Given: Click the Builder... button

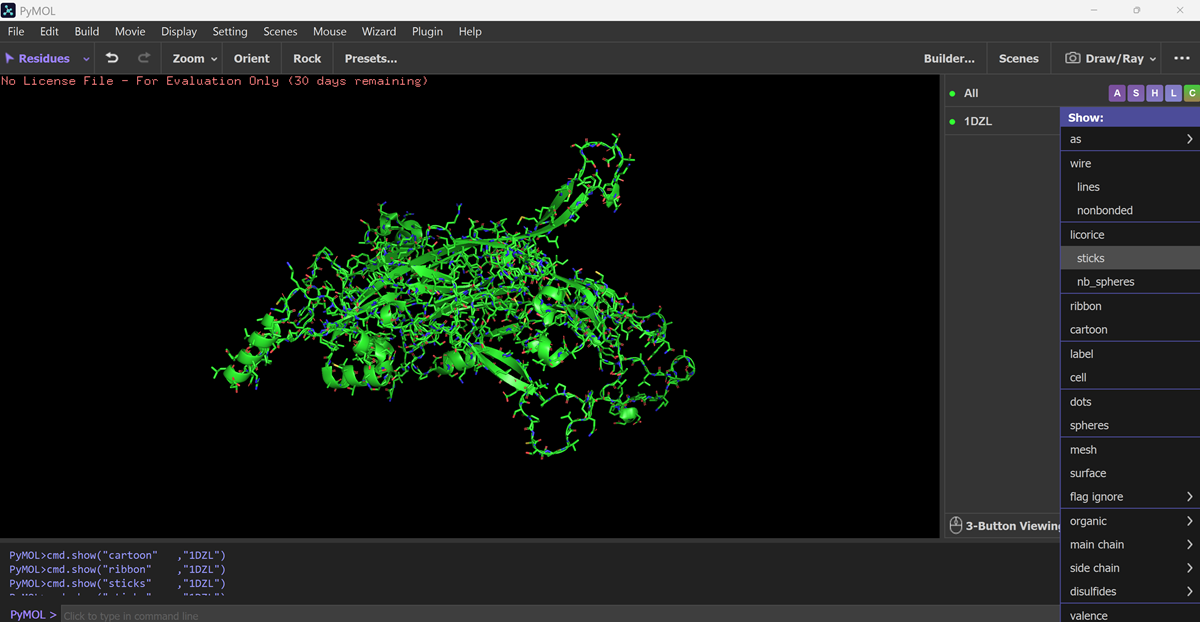Looking at the screenshot, I should pos(949,58).
